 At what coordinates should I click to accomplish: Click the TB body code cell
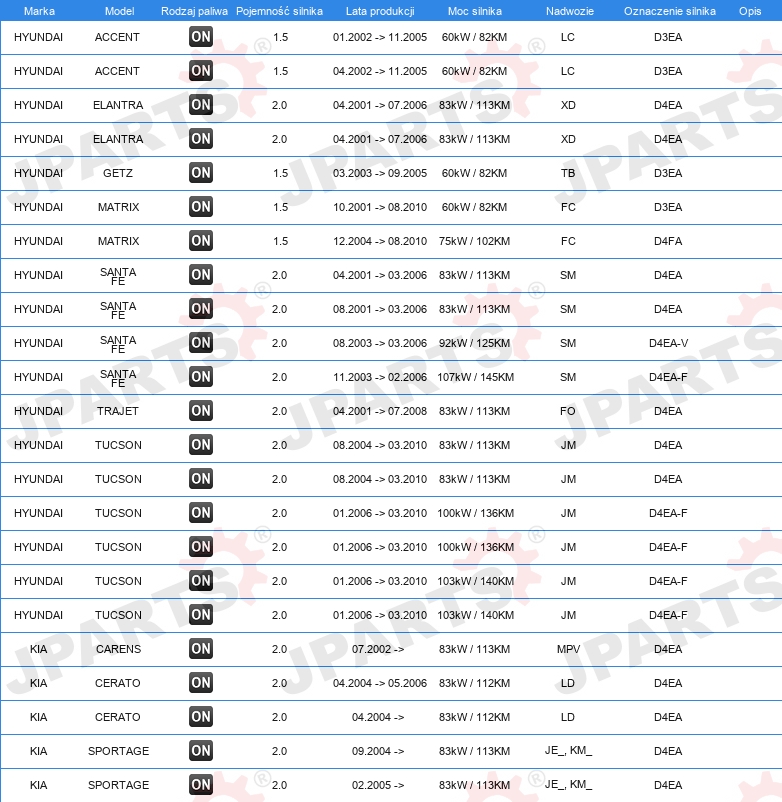tap(568, 173)
